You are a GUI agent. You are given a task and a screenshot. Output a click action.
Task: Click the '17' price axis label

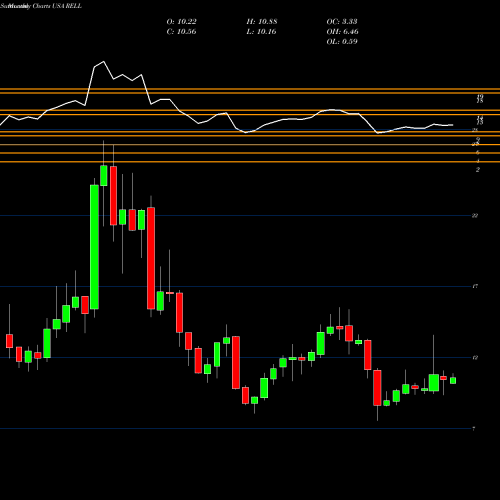475,286
